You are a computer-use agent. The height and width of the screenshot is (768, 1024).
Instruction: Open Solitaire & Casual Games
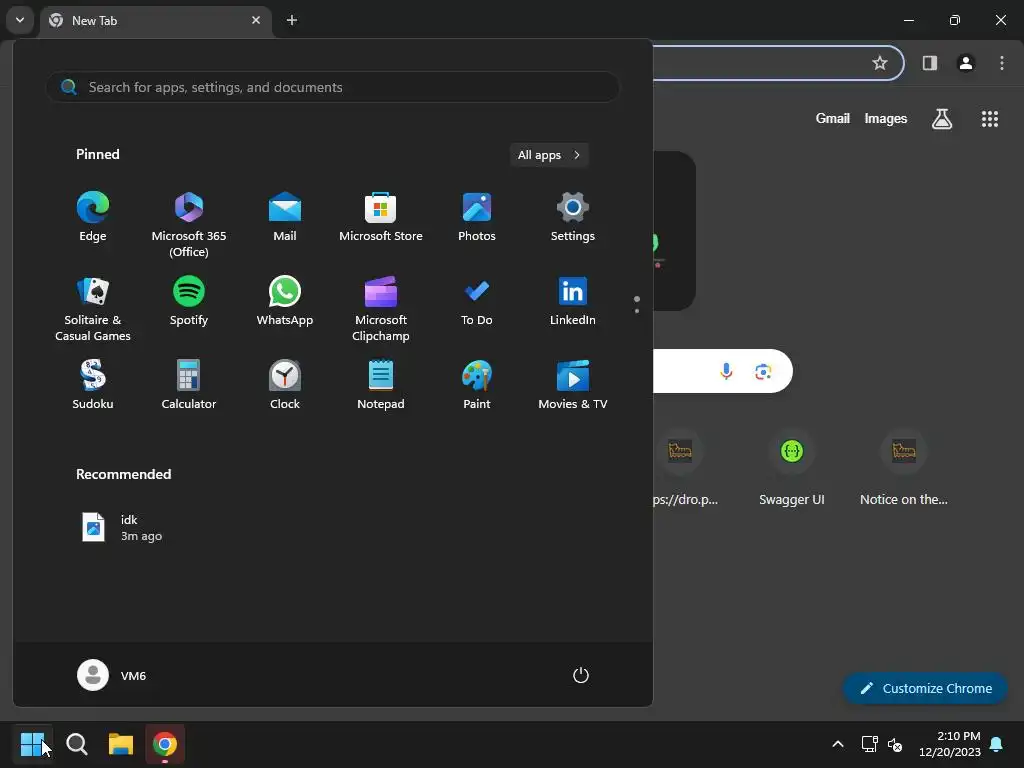(x=93, y=309)
